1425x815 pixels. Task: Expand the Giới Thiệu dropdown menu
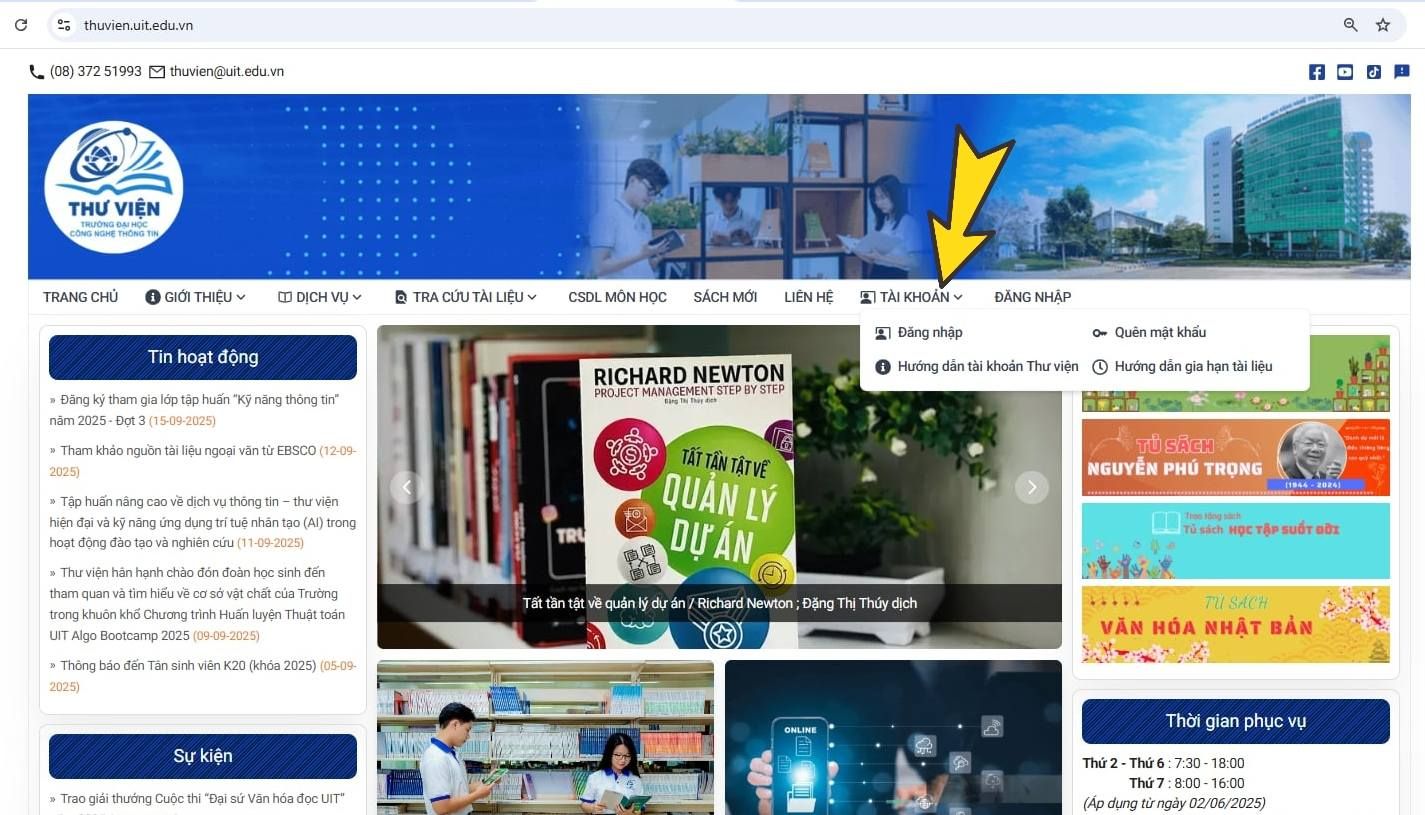pos(195,297)
